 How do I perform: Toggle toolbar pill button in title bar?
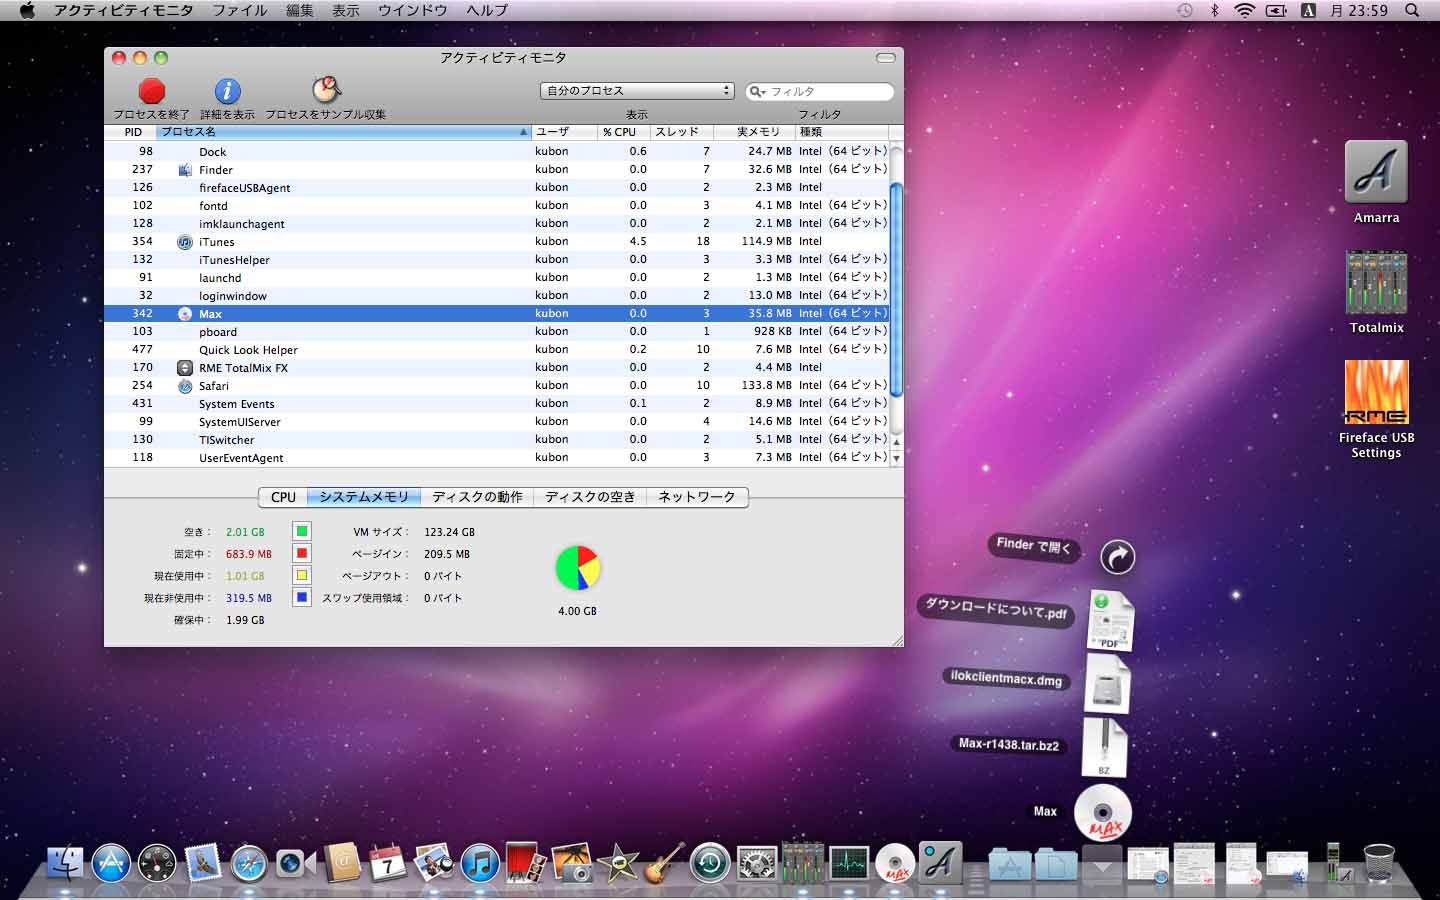pos(885,58)
